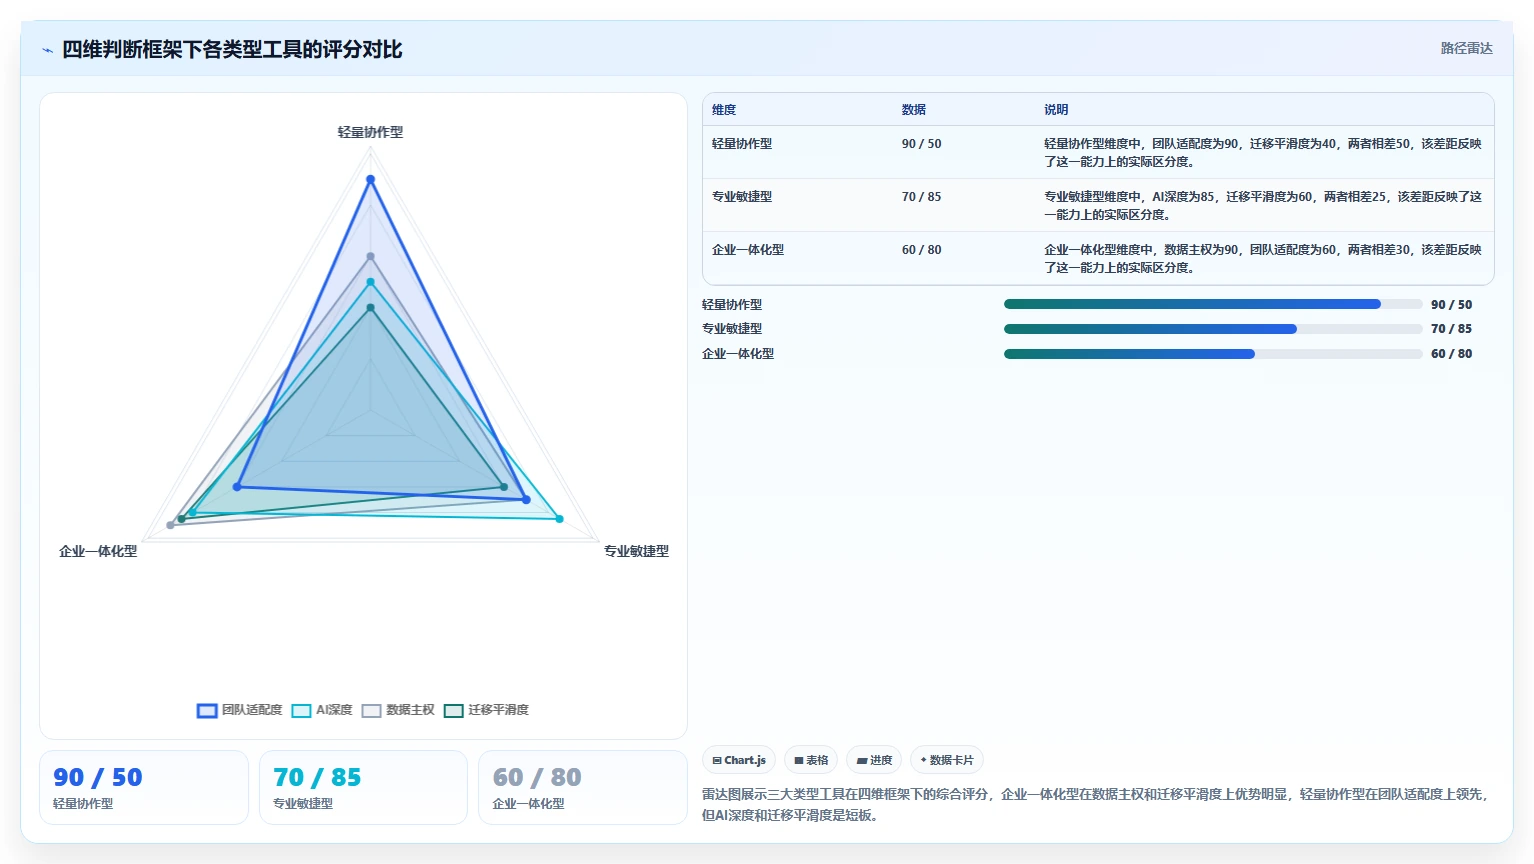Click the 专业敏捷型 radar axis label
This screenshot has height=864, width=1534.
[636, 551]
